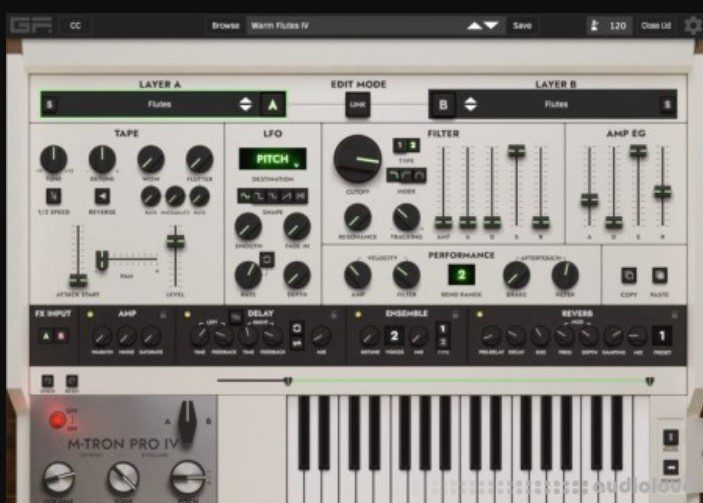Viewport: 703px width, 503px height.
Task: Select the random sample-and-hold LFO shape
Action: 301,196
